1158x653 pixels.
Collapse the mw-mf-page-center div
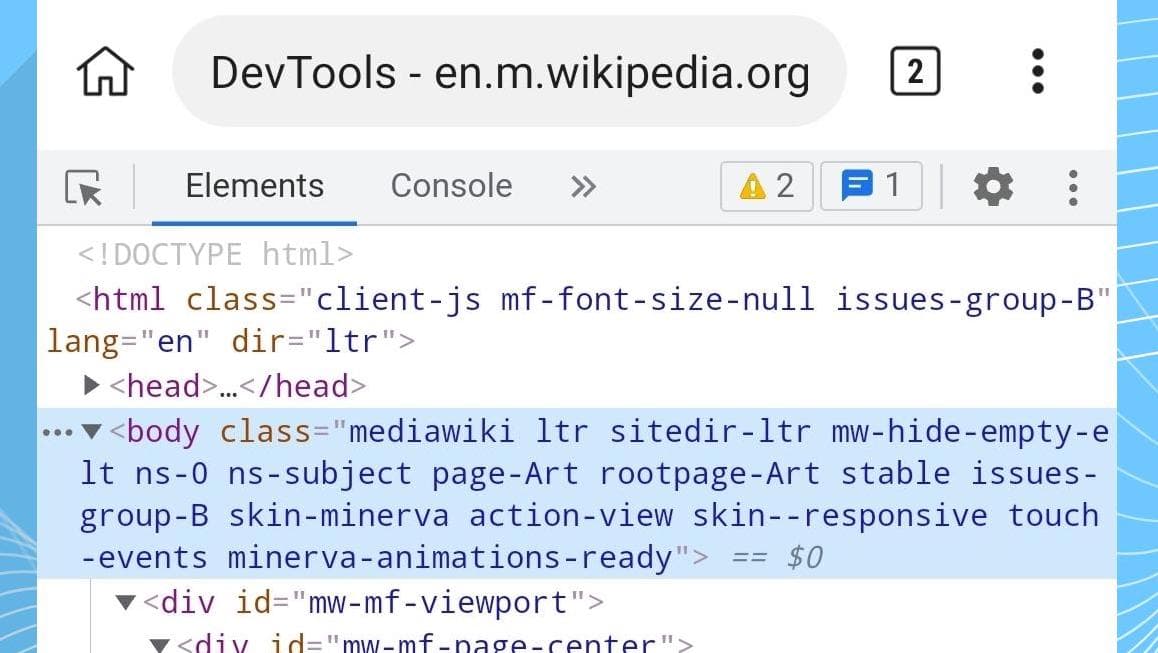point(159,643)
